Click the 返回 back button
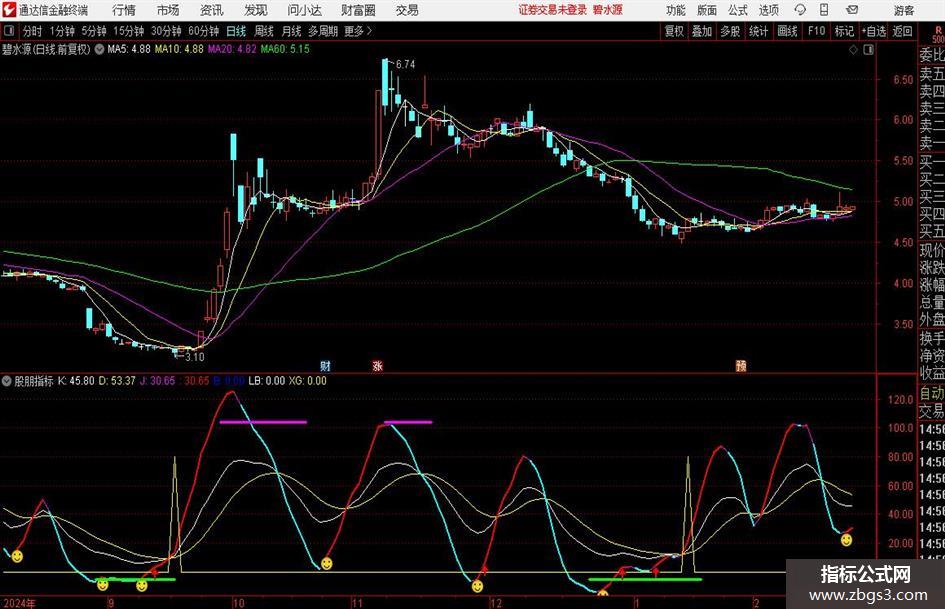 click(902, 31)
